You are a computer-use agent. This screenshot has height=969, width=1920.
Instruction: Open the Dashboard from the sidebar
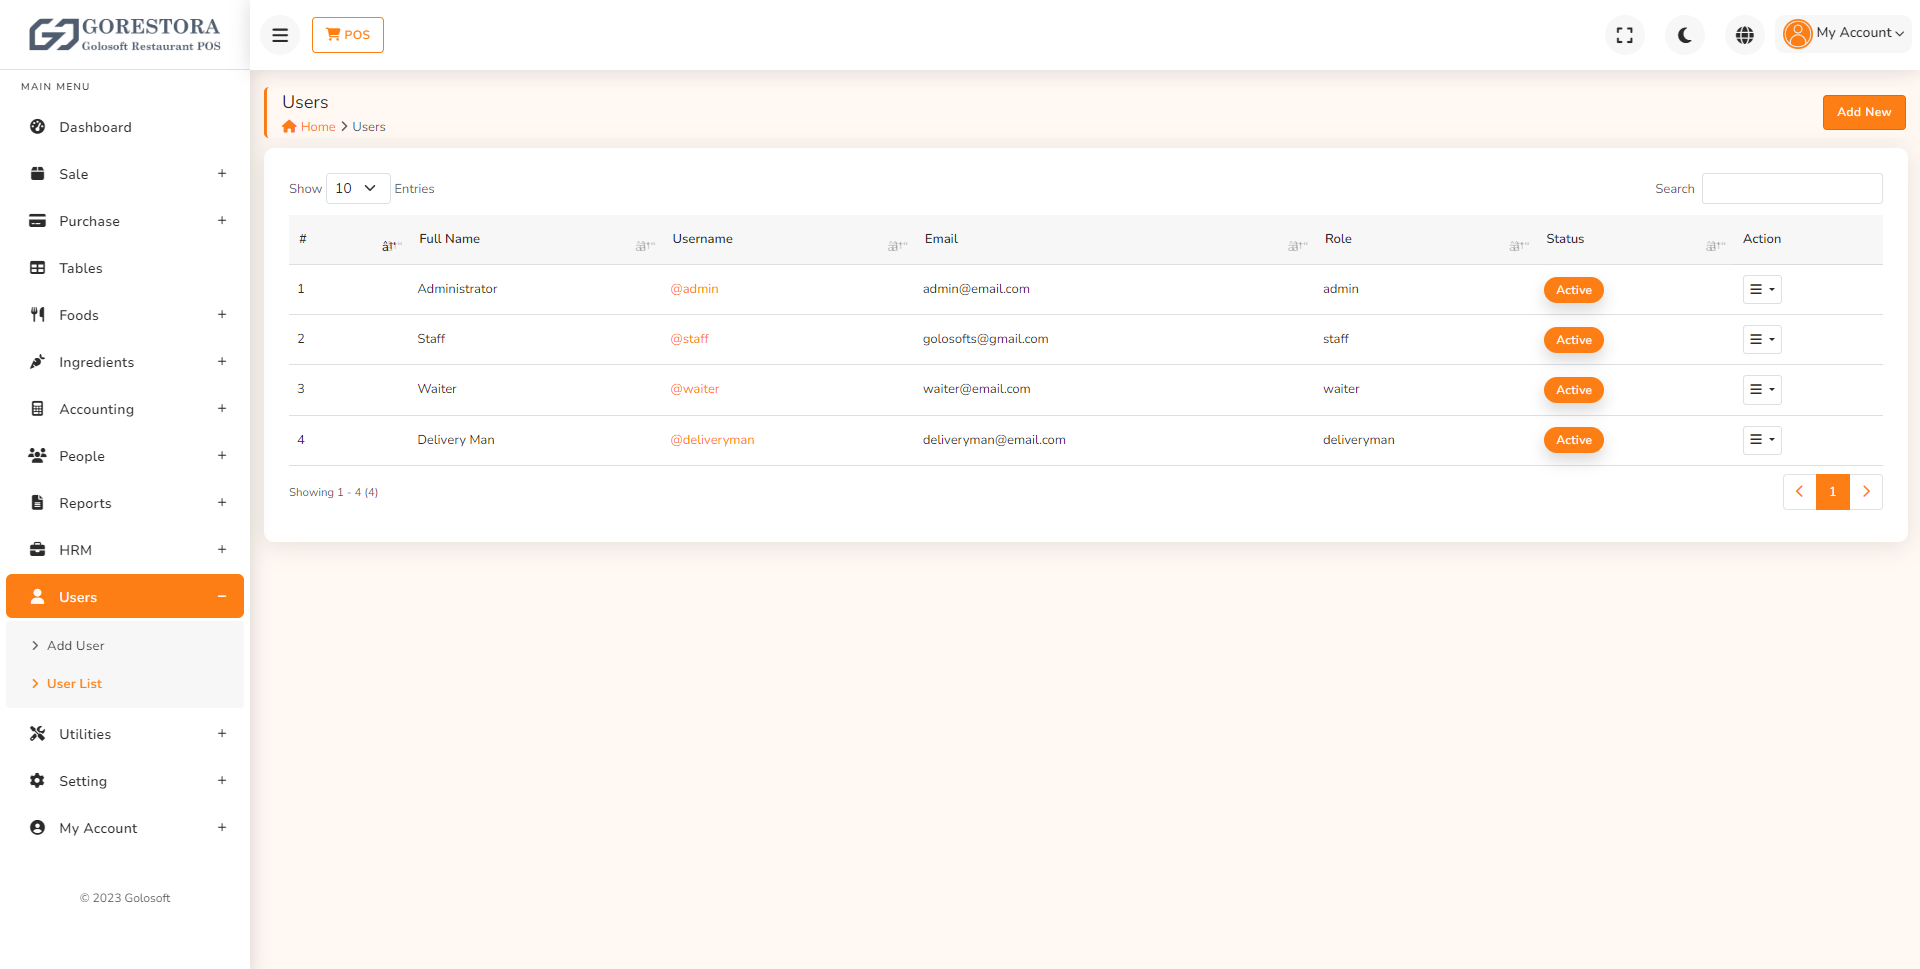[95, 127]
